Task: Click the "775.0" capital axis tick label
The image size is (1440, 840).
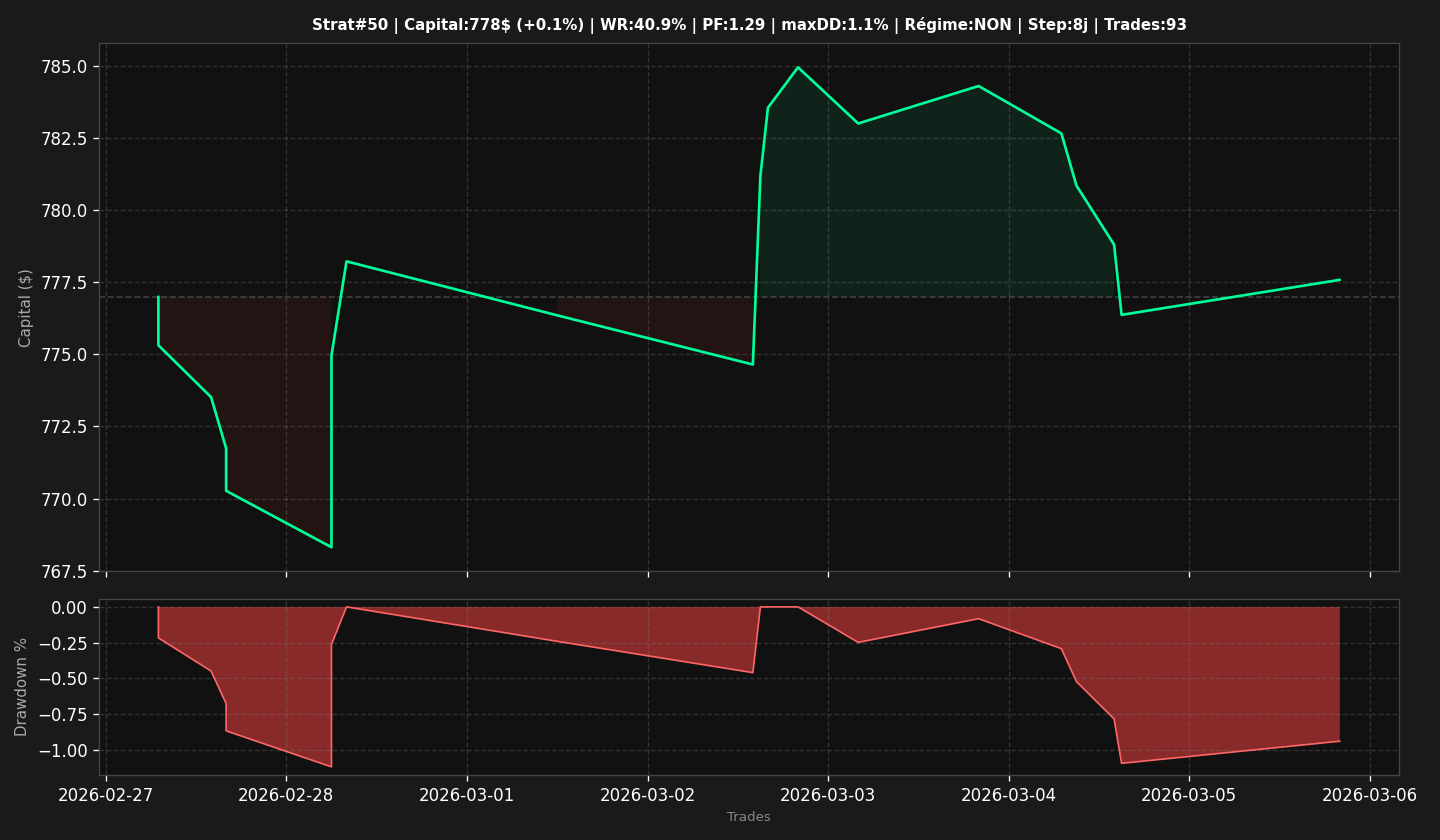Action: pos(63,355)
